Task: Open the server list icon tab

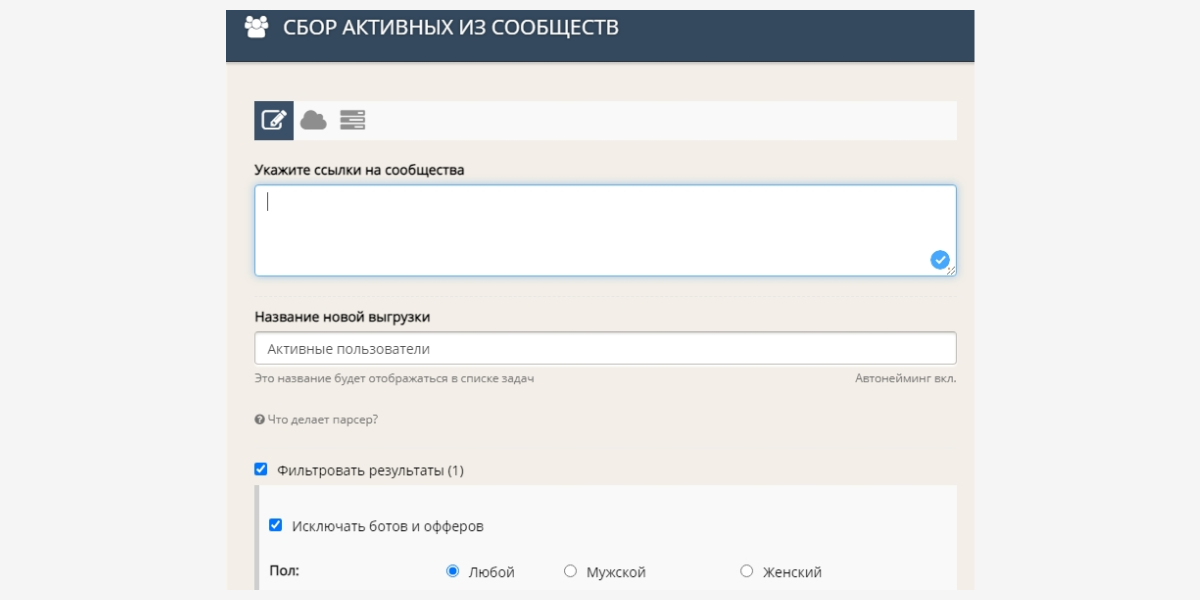Action: [x=352, y=120]
